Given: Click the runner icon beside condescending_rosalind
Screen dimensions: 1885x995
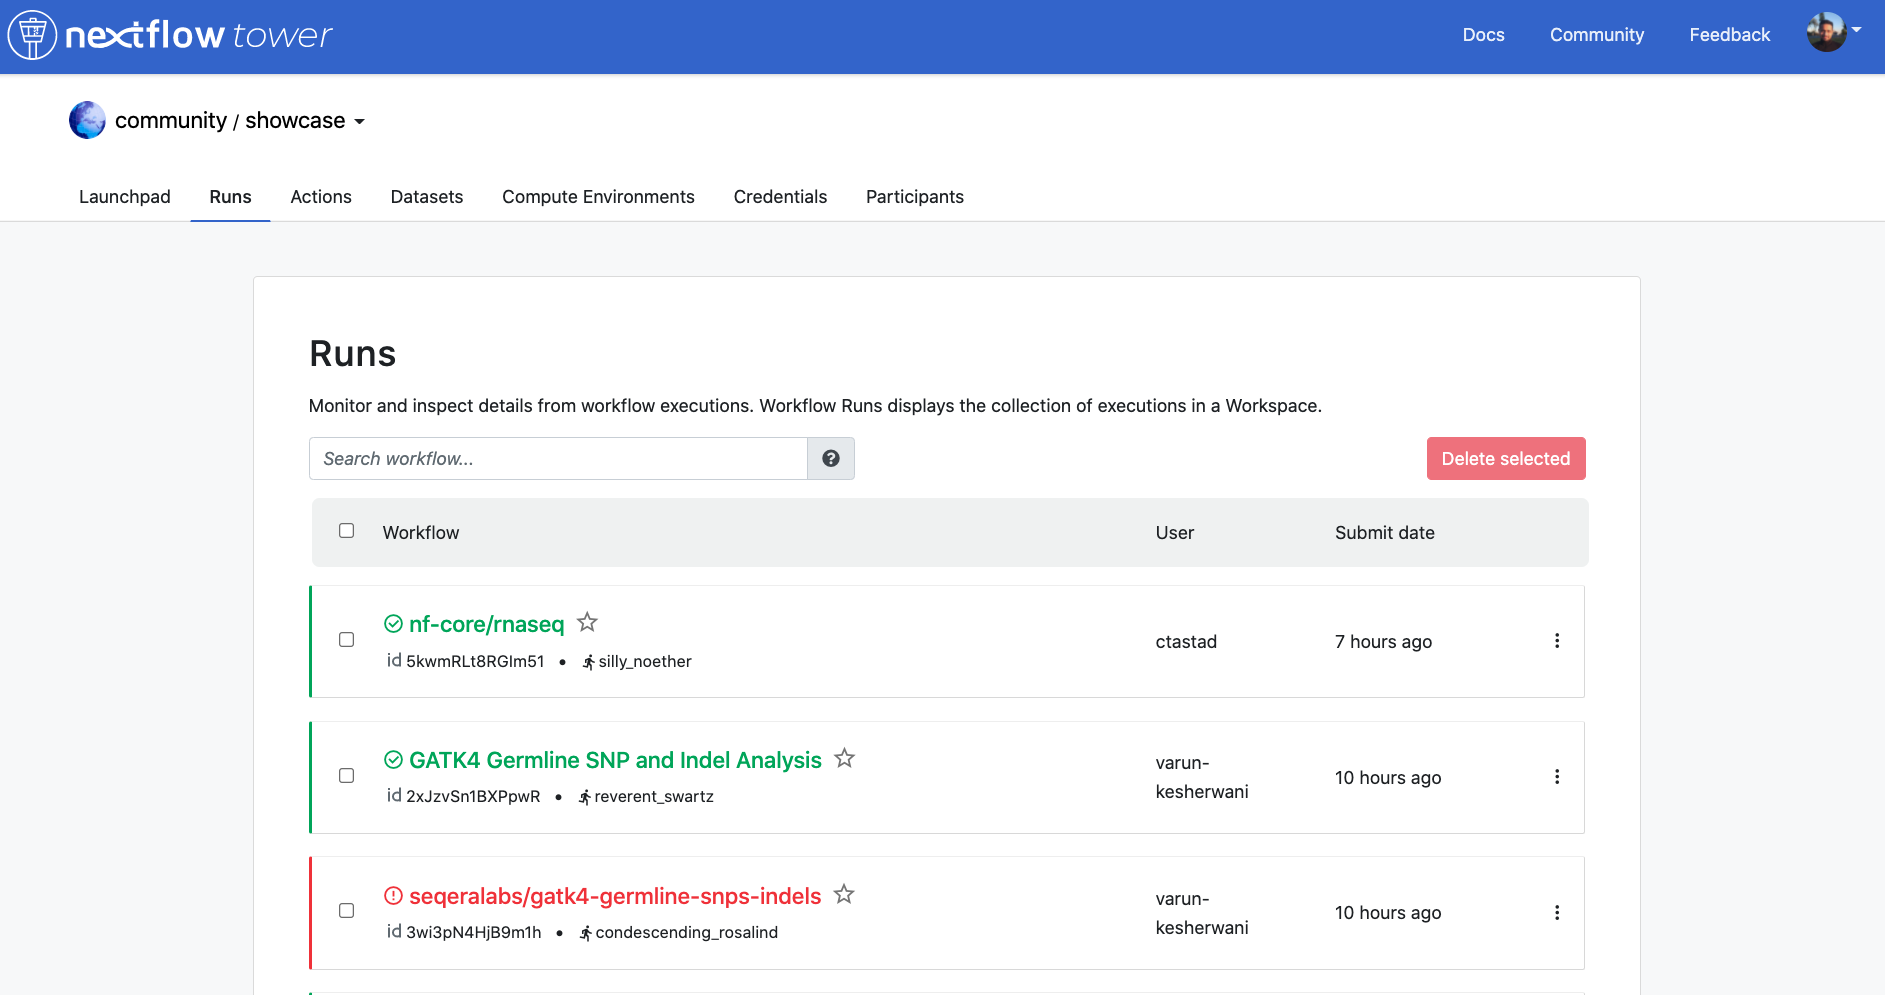Looking at the screenshot, I should 585,933.
